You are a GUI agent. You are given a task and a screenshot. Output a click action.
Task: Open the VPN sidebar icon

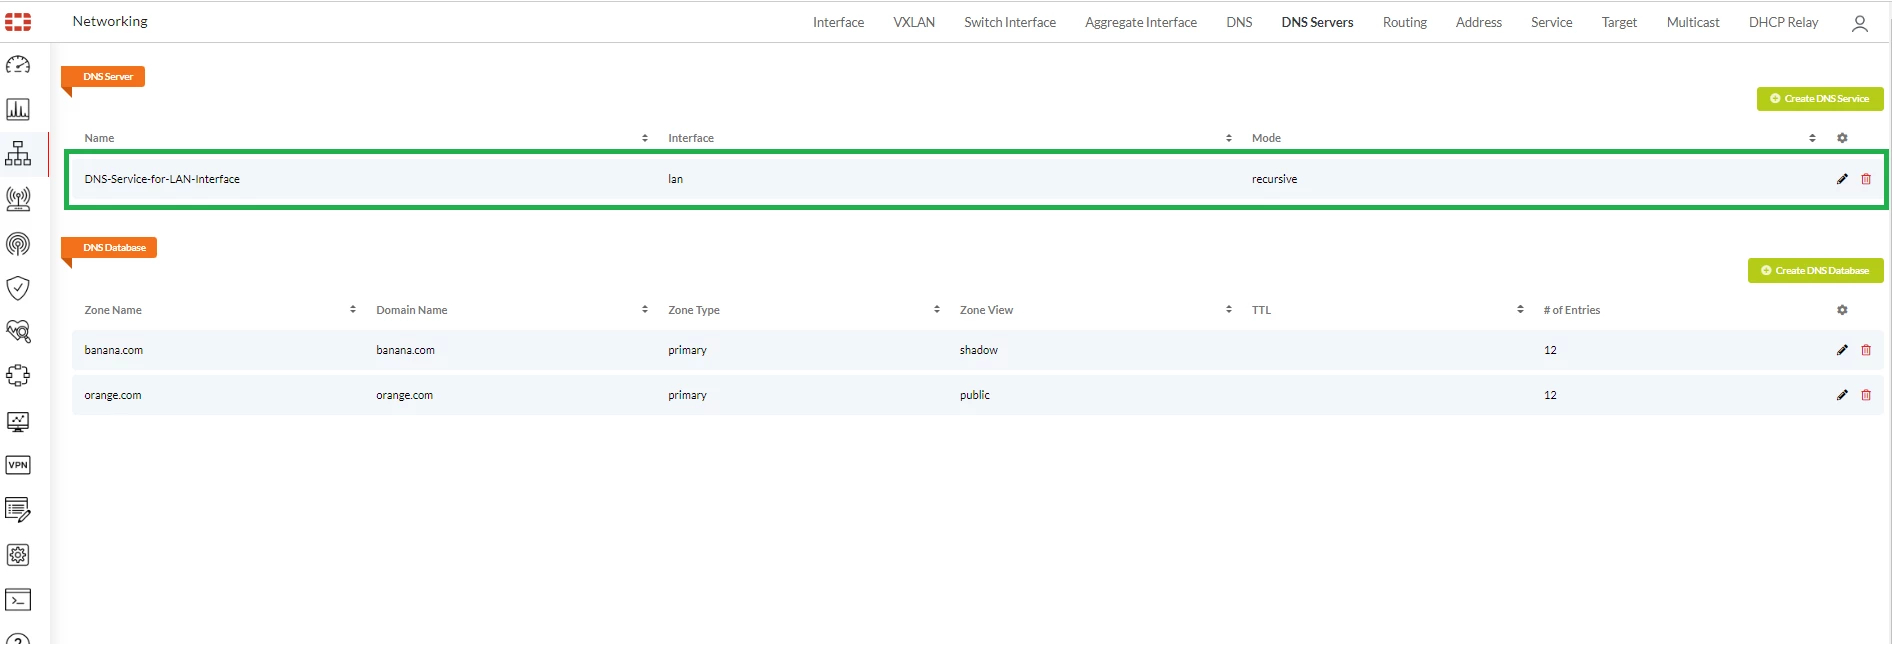pyautogui.click(x=18, y=465)
